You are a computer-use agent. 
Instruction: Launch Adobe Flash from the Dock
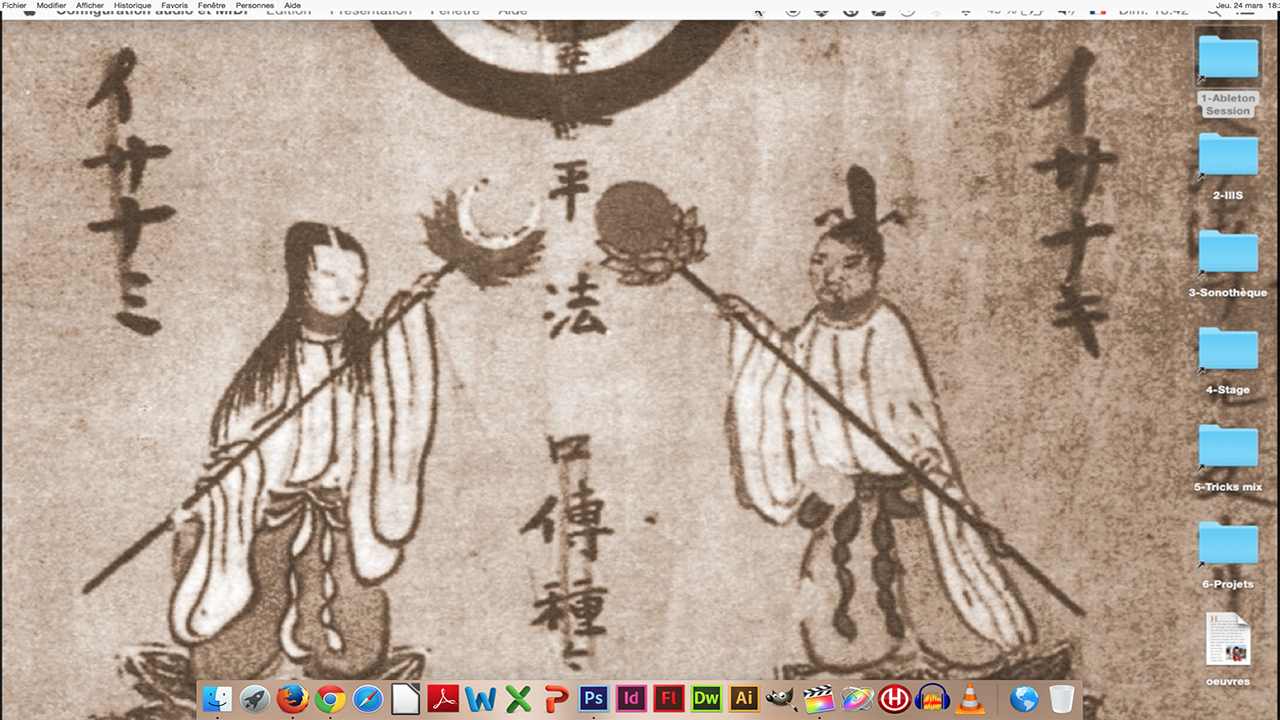pos(668,698)
